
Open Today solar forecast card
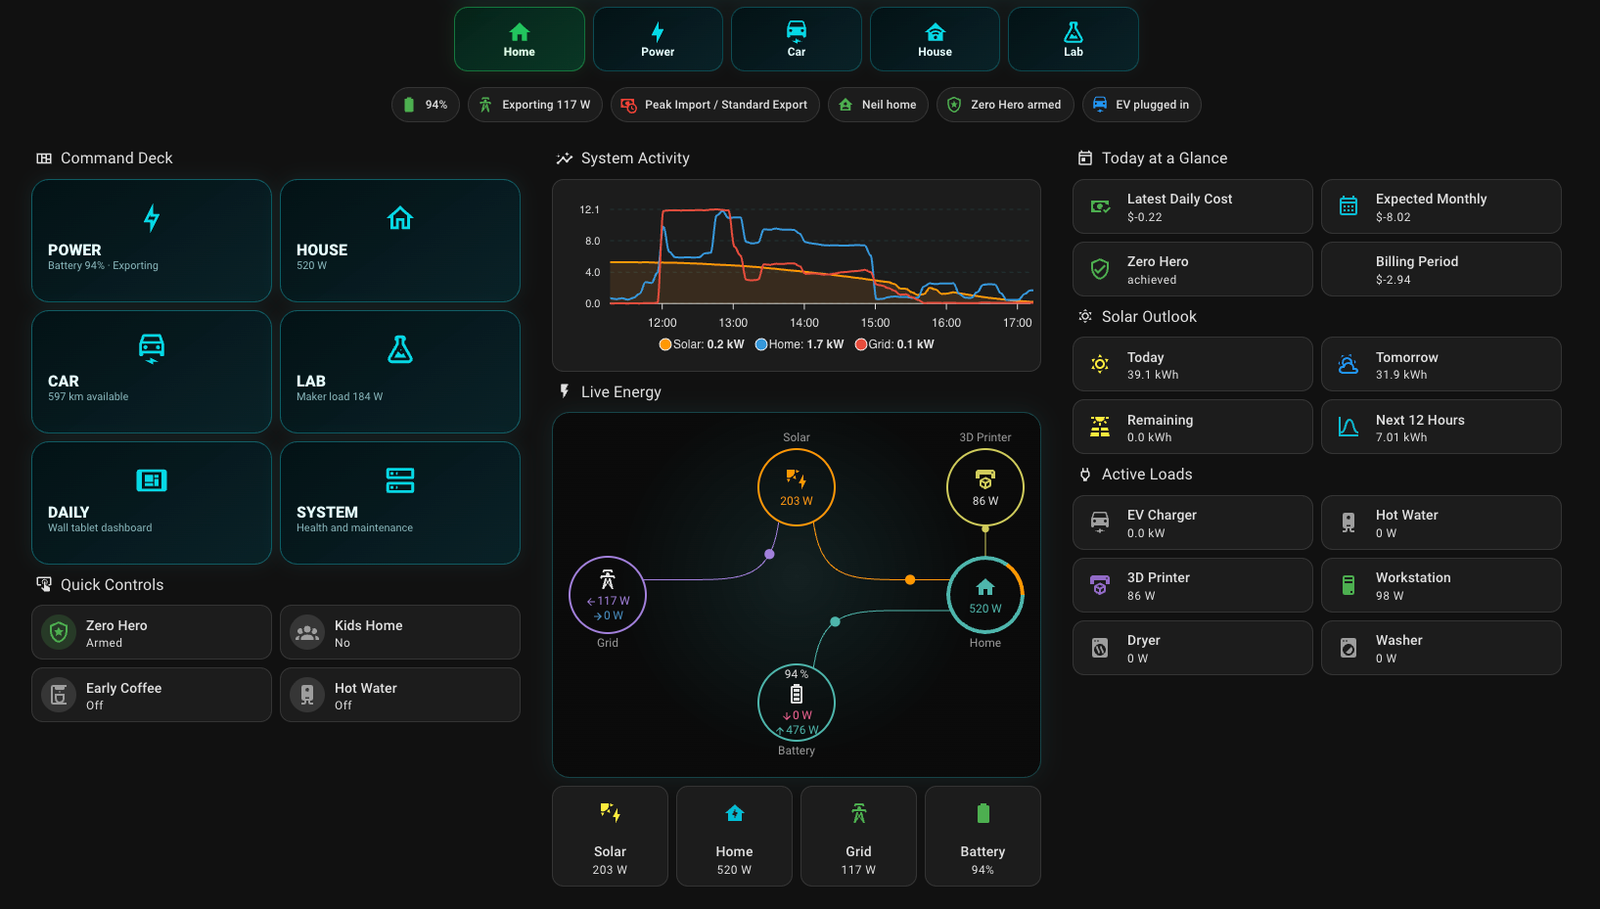[1192, 364]
